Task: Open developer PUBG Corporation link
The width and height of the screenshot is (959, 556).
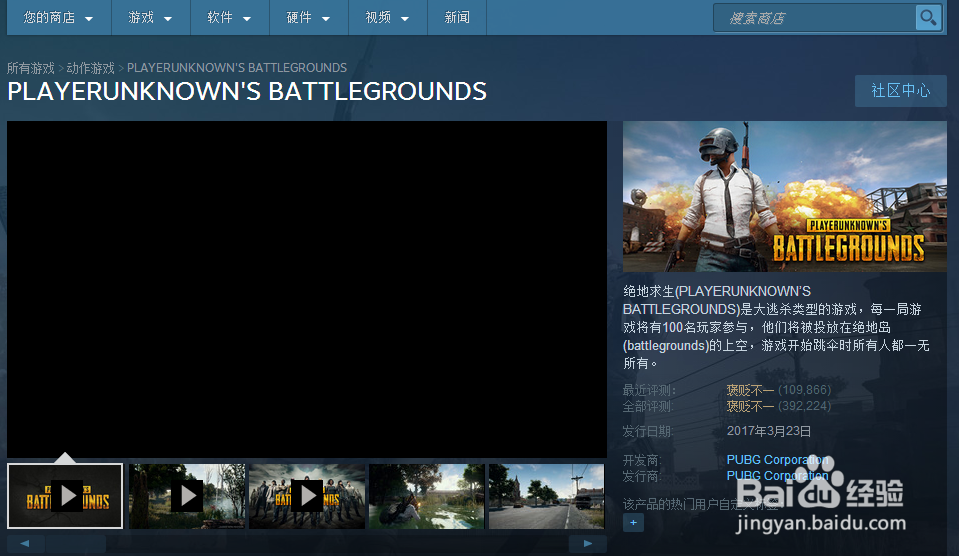Action: coord(777,459)
